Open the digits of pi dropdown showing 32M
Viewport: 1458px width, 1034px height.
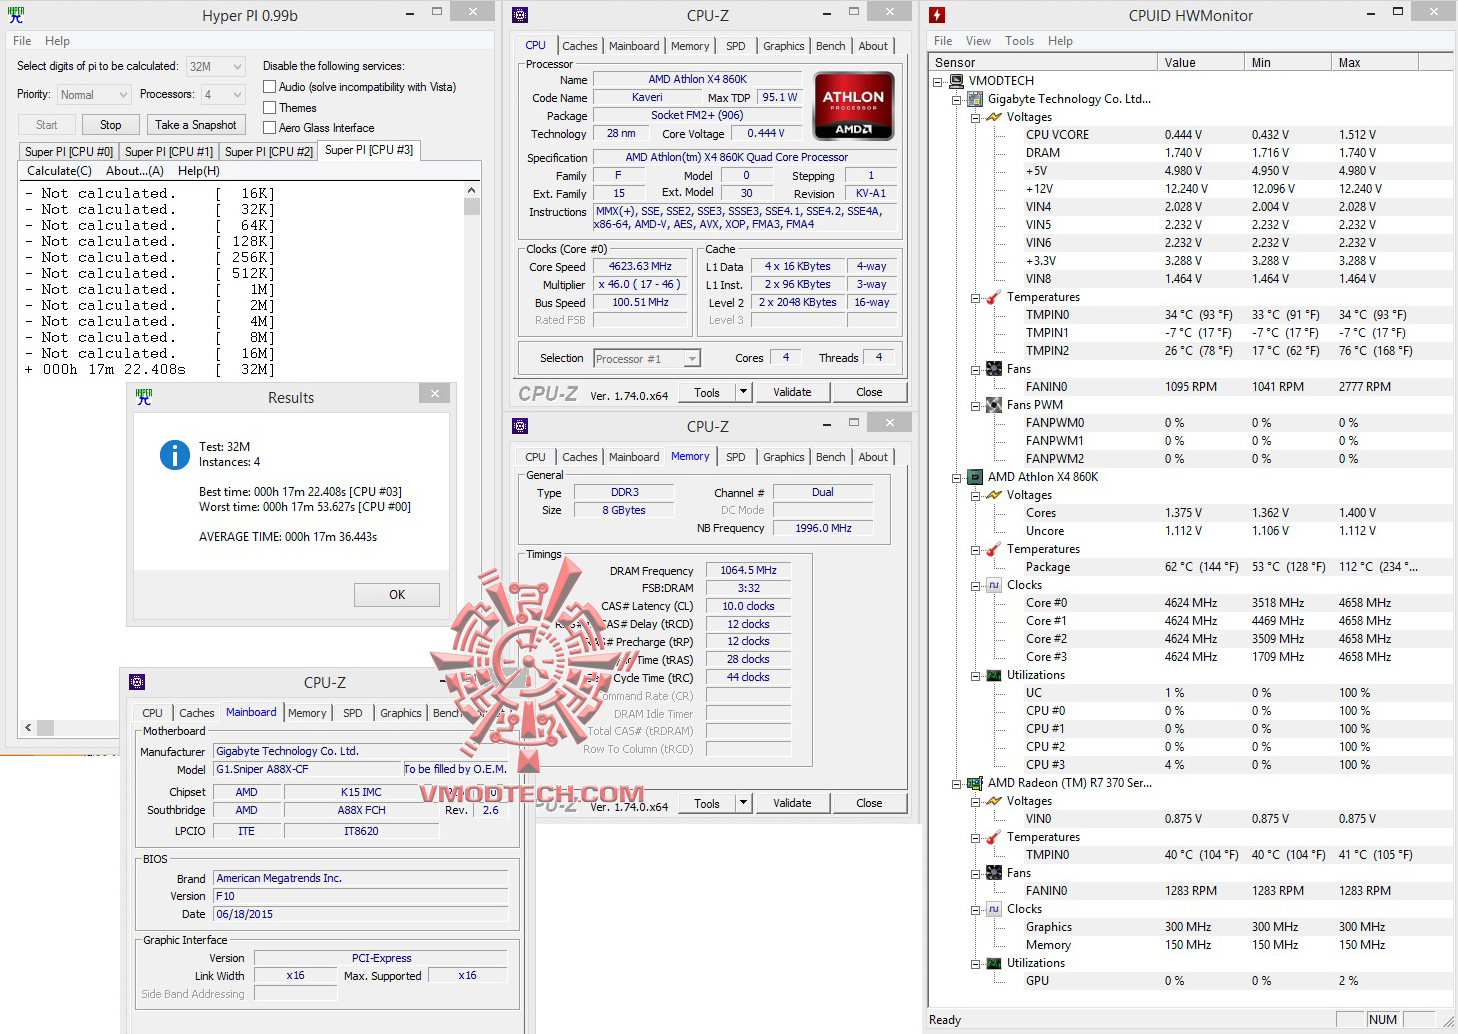[216, 67]
